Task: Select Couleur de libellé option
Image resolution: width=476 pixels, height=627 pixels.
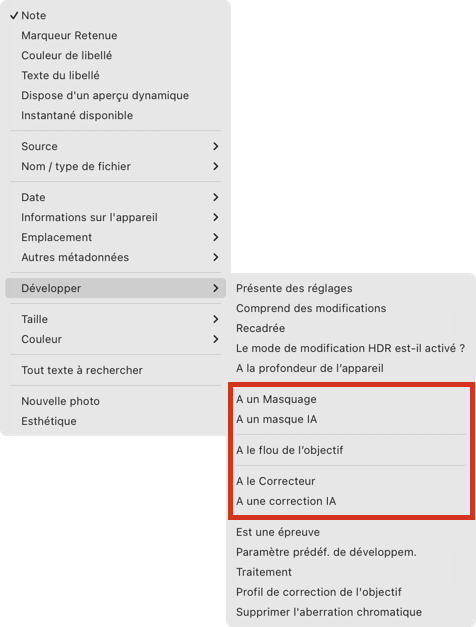Action: (x=115, y=56)
